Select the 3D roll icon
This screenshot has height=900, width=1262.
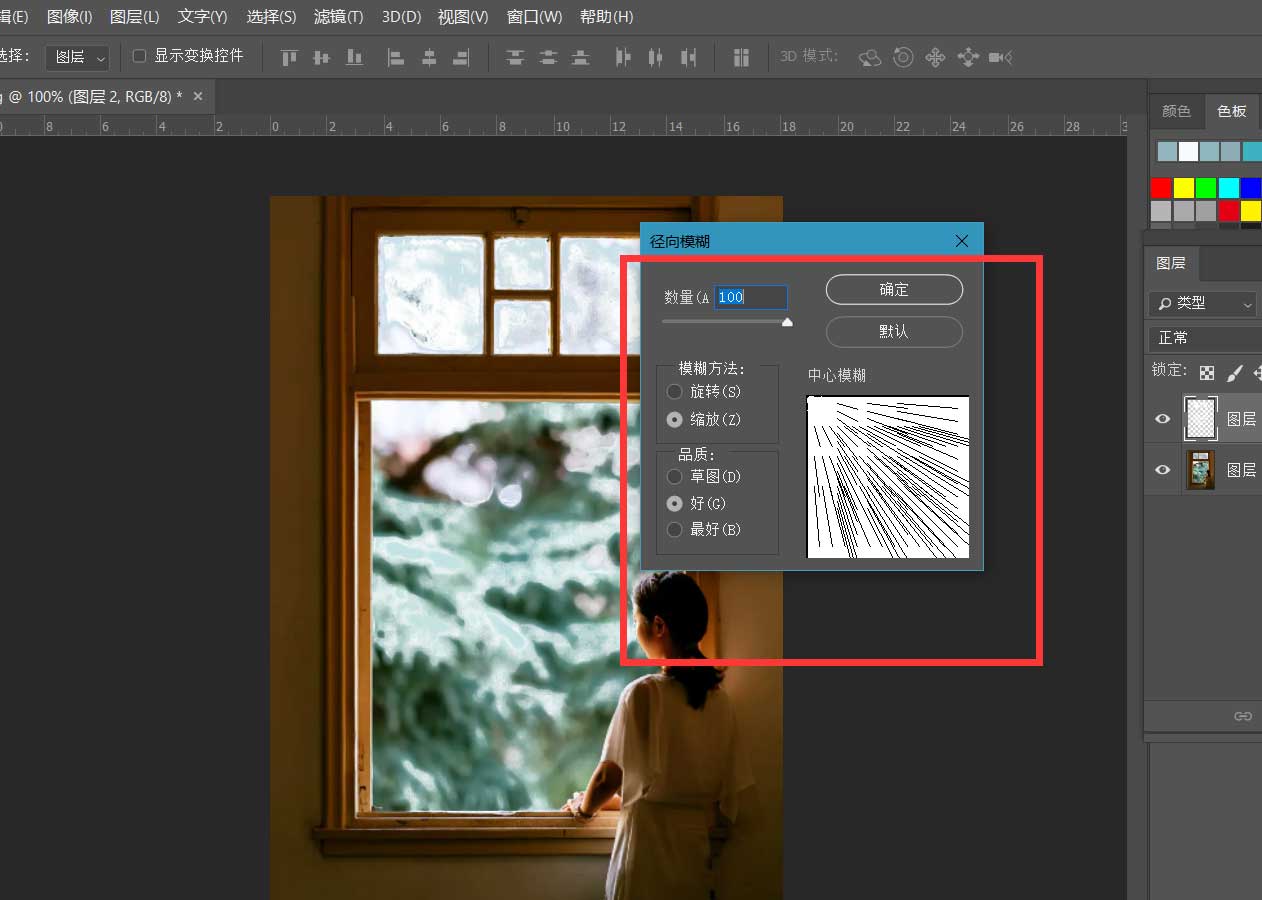coord(903,57)
